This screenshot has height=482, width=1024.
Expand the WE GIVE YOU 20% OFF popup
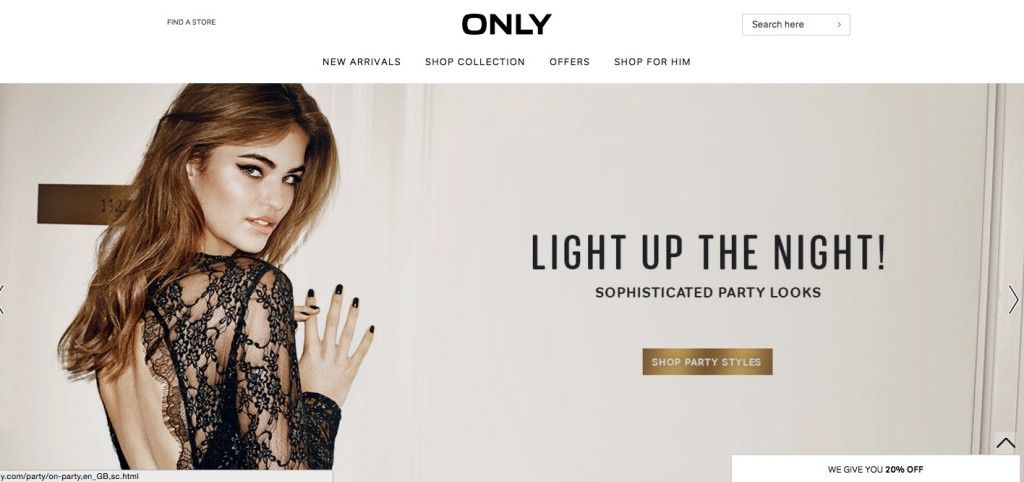point(877,469)
